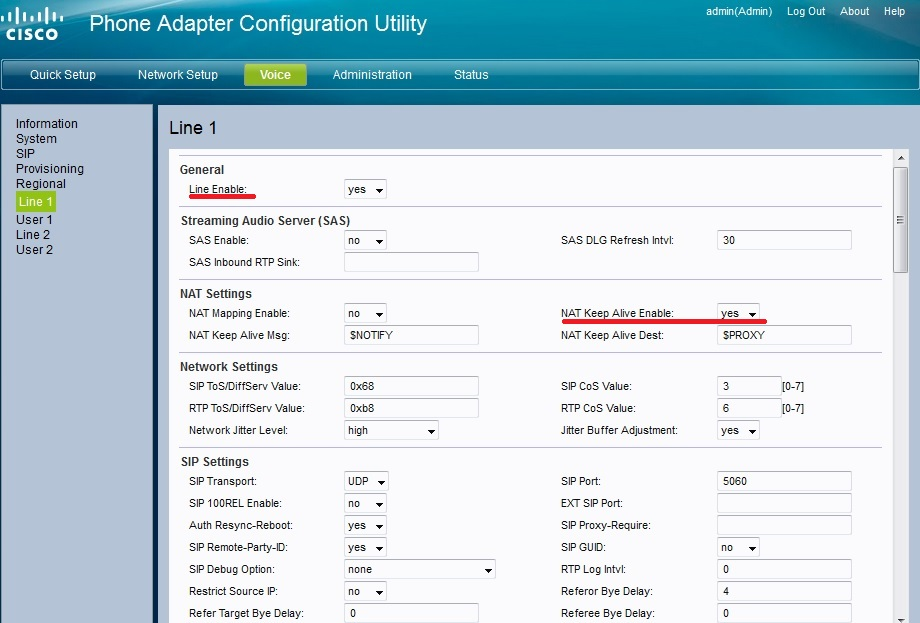Click the SIP Proxy-Require field
Viewport: 920px width, 623px height.
click(x=784, y=526)
